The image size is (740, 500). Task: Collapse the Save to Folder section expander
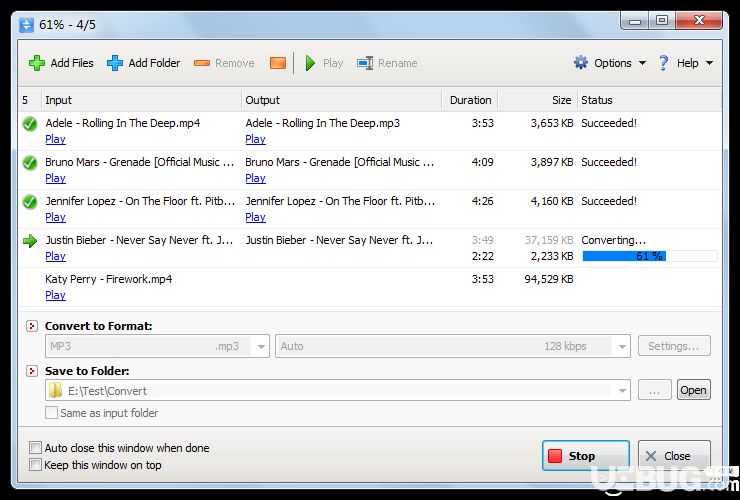(x=32, y=371)
